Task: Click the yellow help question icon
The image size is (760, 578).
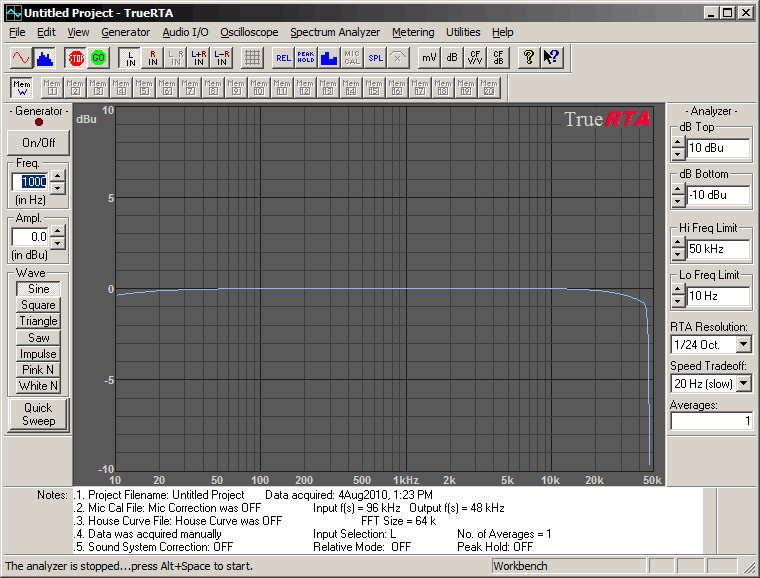Action: click(529, 58)
